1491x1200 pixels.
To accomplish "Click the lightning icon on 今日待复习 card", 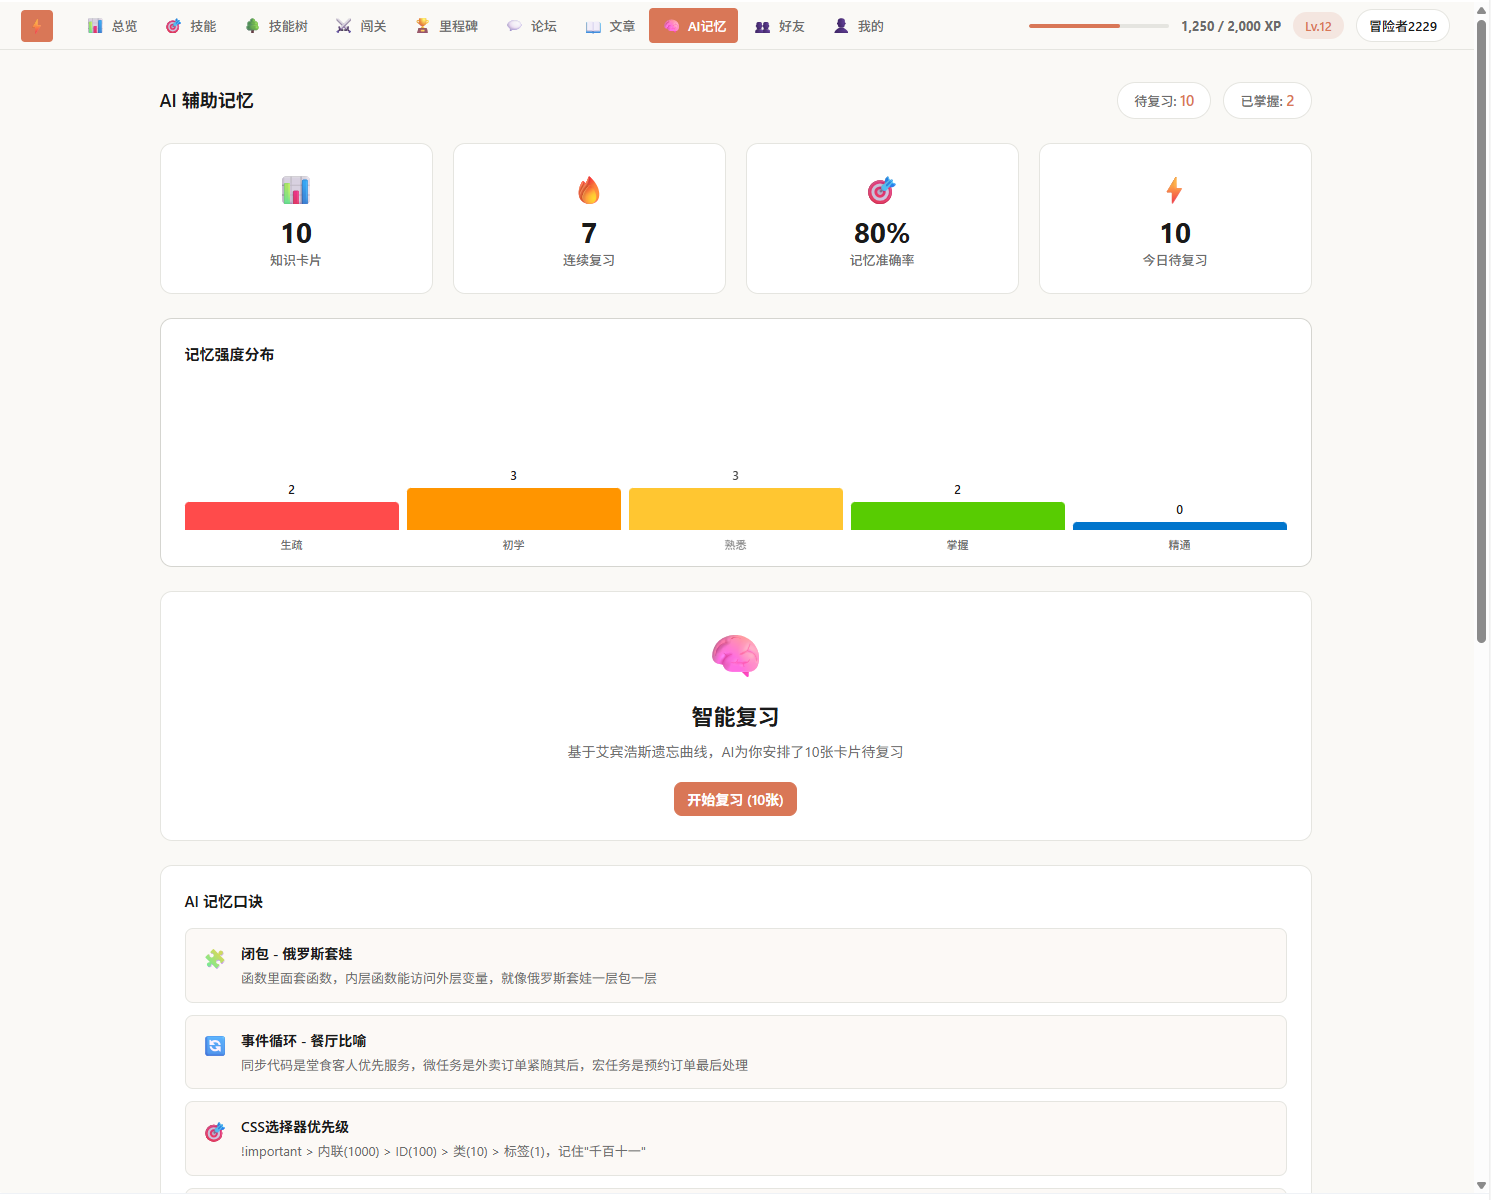I will click(x=1175, y=190).
